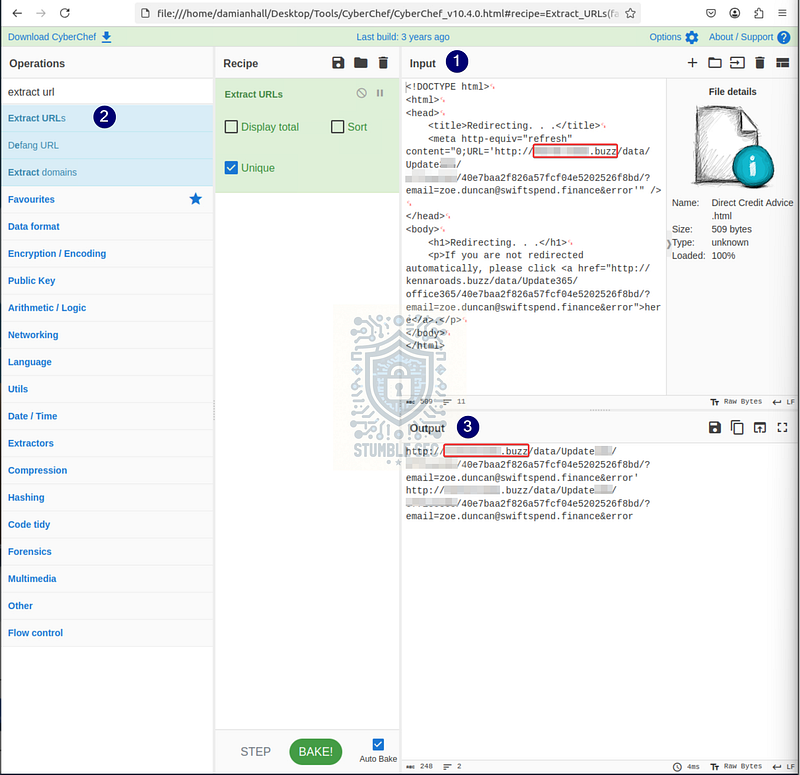Maximise the output pane icon

(782, 428)
